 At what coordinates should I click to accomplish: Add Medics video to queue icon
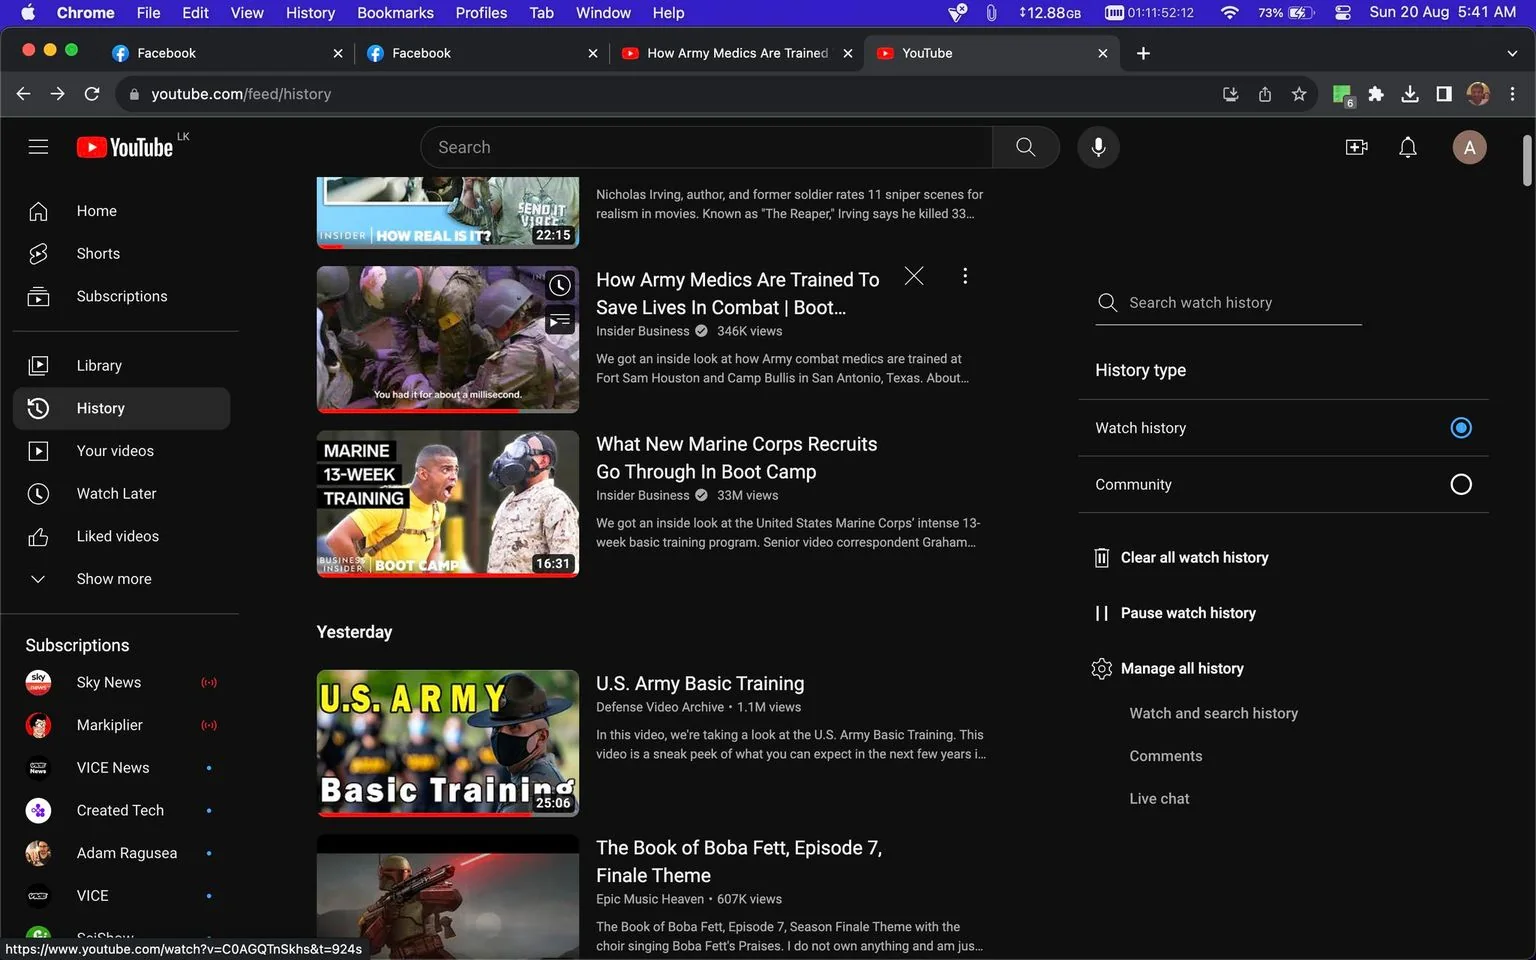pos(560,321)
